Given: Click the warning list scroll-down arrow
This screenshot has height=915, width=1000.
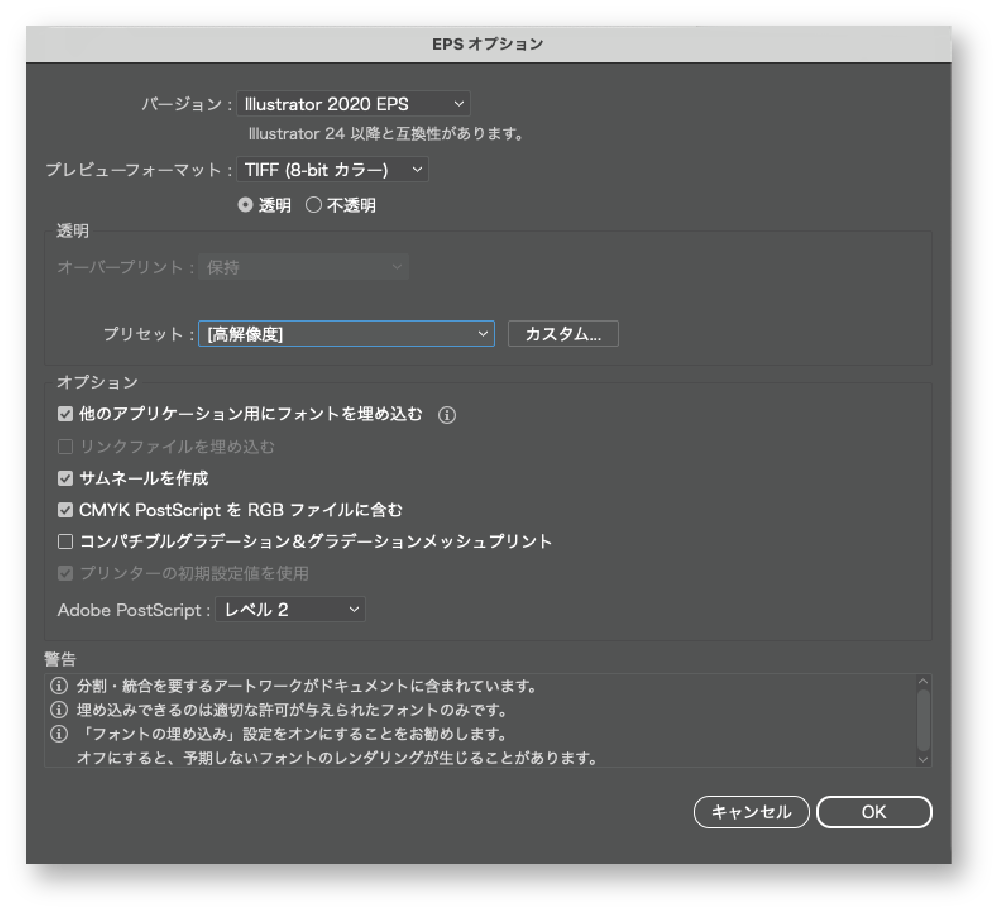Looking at the screenshot, I should (923, 759).
